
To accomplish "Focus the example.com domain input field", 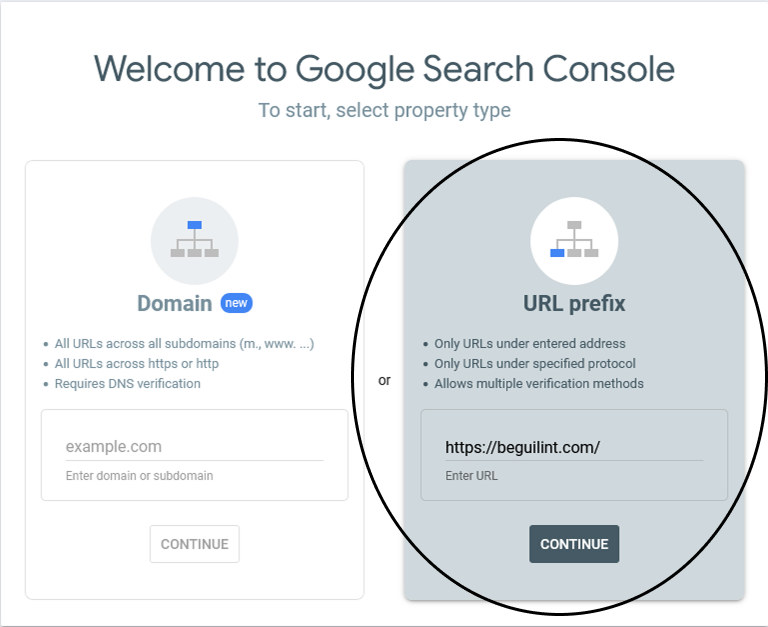I will point(194,447).
